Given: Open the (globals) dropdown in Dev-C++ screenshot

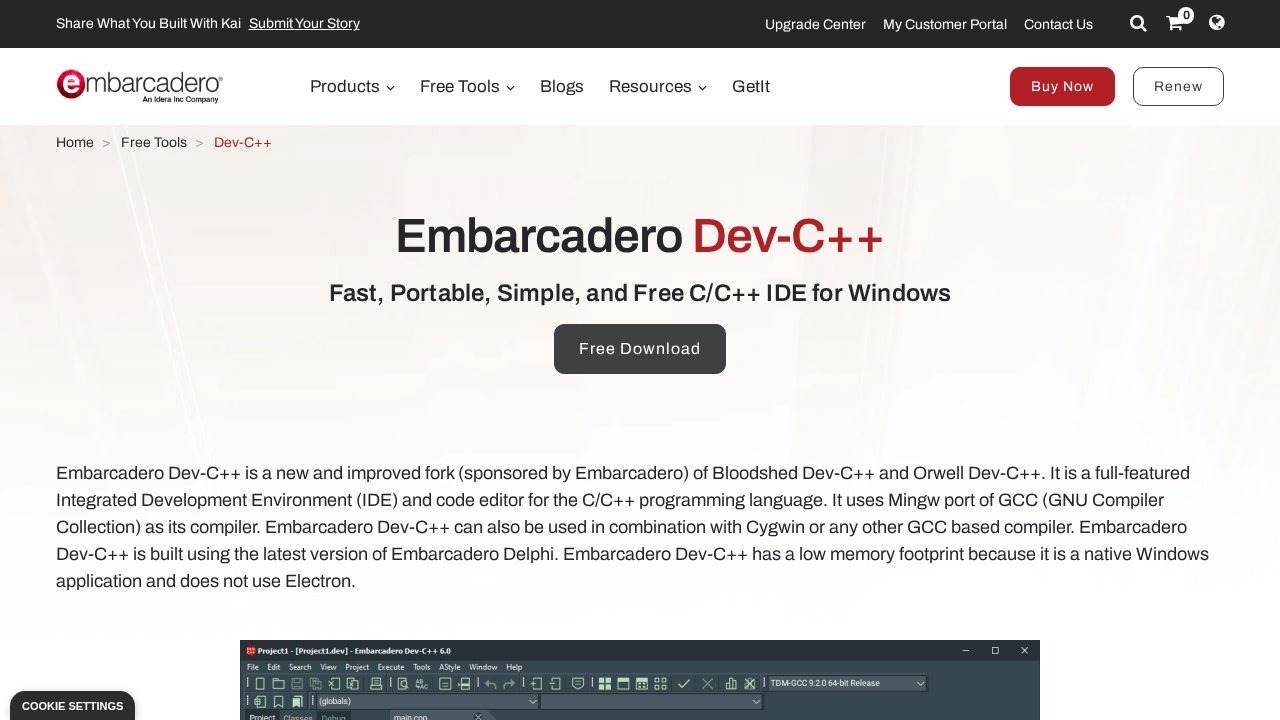Looking at the screenshot, I should coord(428,702).
